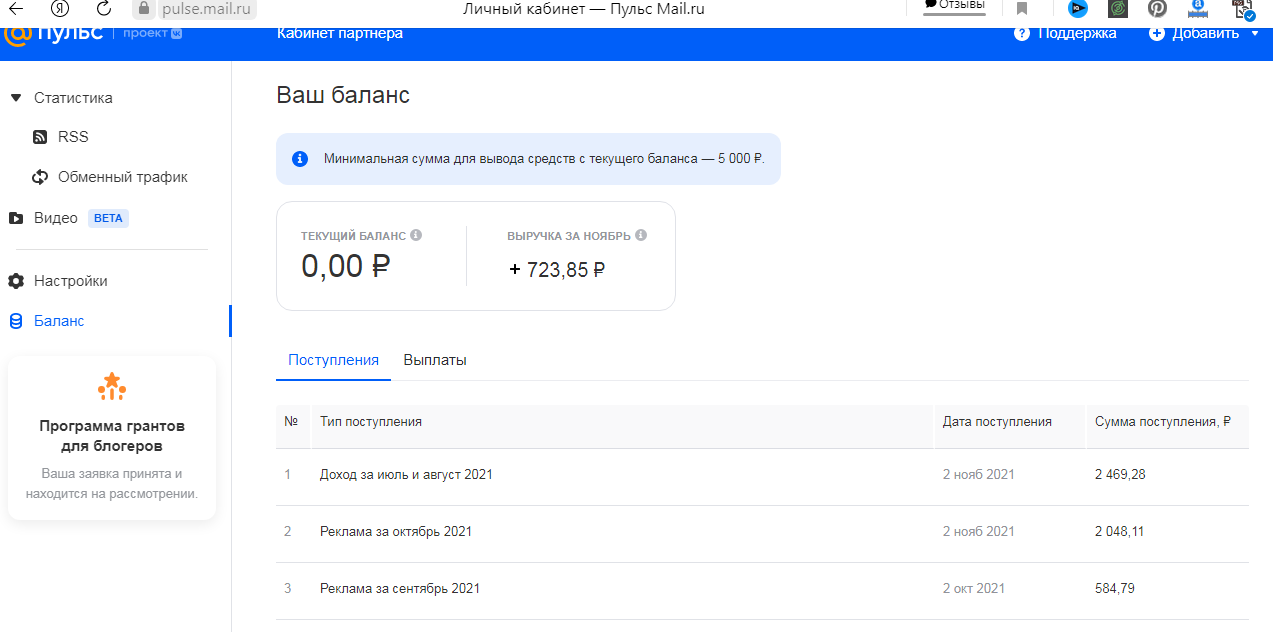1273x632 pixels.
Task: Open the RSS sidebar item
Action: pyautogui.click(x=73, y=137)
